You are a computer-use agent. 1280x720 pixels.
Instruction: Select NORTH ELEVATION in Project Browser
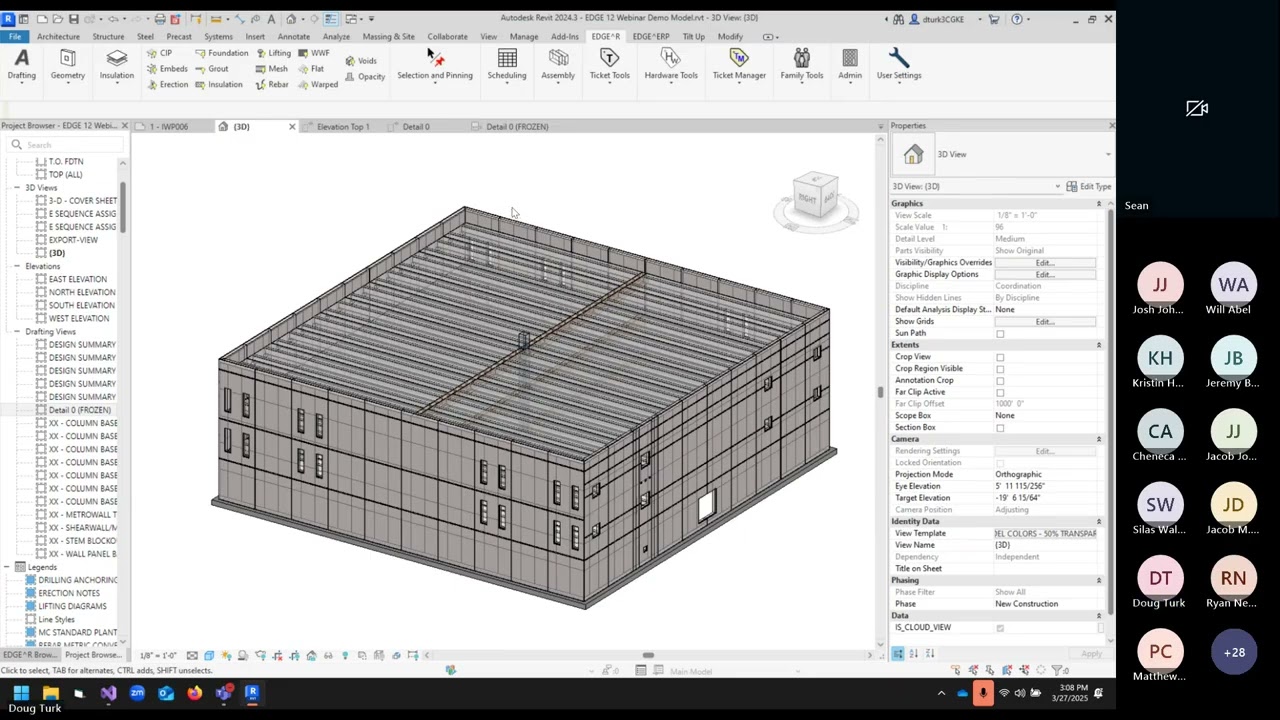81,293
